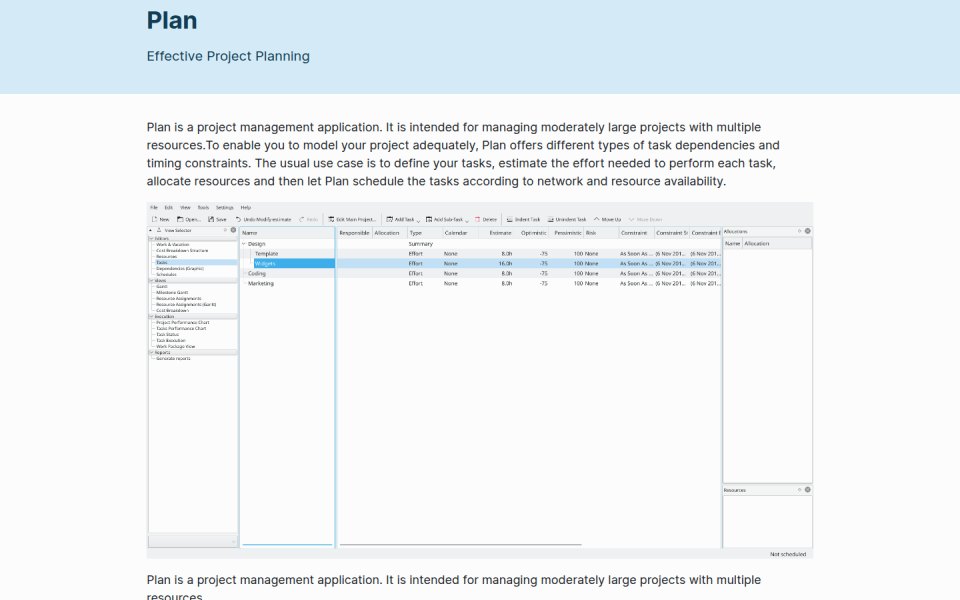
Task: Open the Add Task dropdown arrow
Action: [418, 220]
